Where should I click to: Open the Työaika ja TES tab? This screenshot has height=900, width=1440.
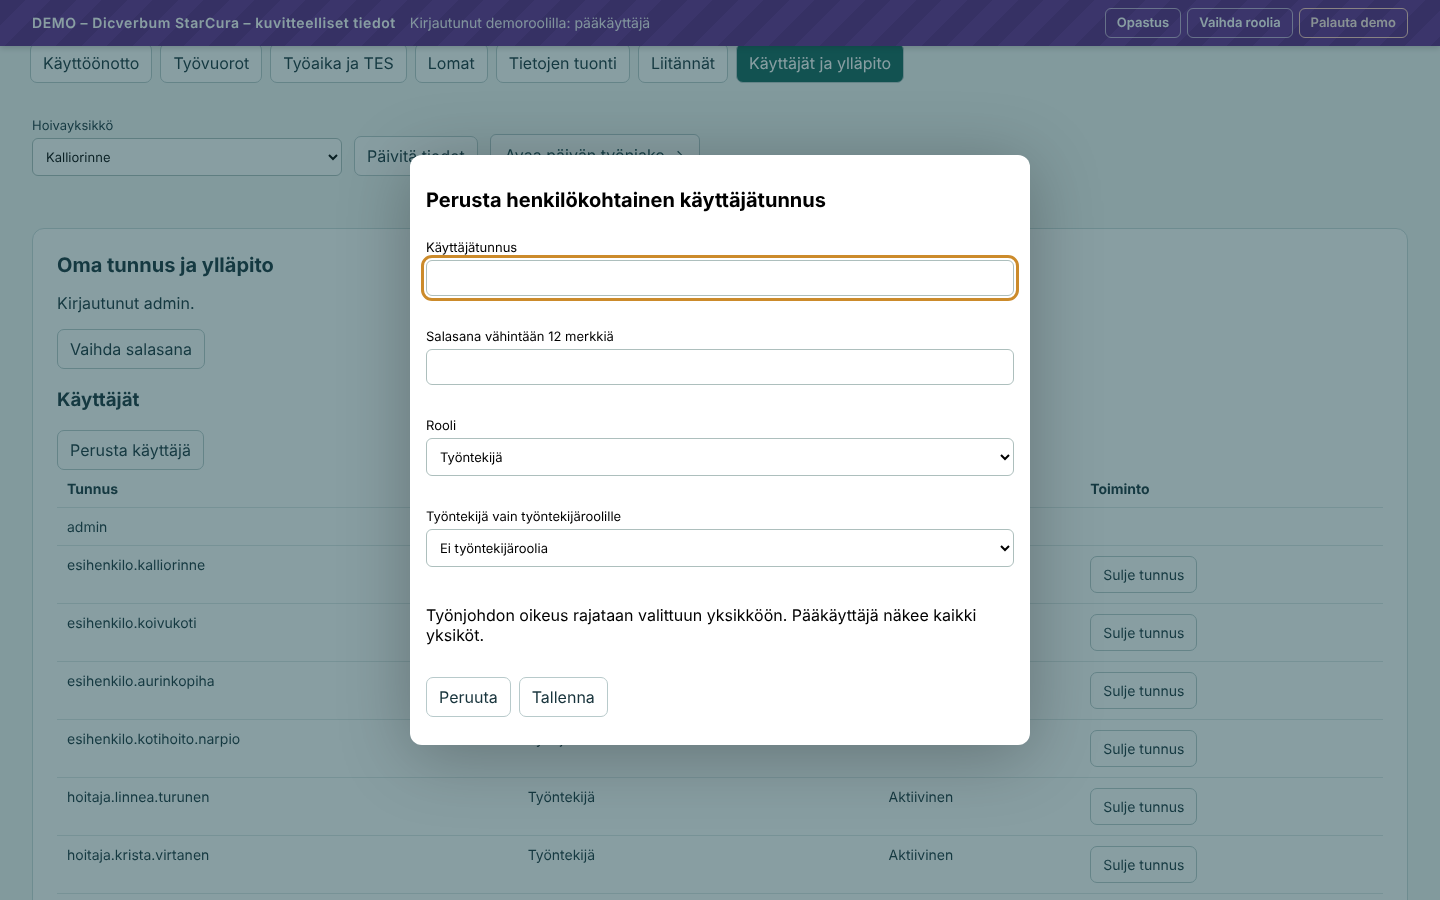tap(338, 63)
